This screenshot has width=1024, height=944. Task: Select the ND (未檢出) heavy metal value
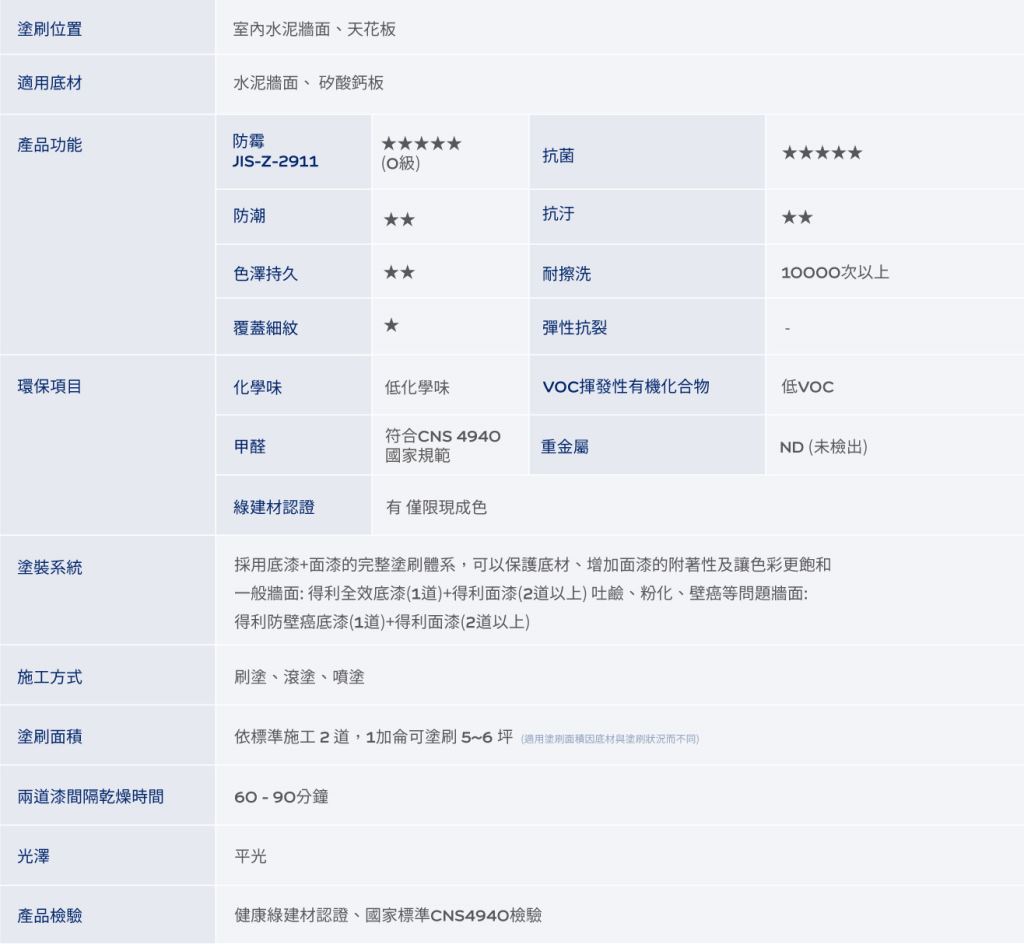823,447
